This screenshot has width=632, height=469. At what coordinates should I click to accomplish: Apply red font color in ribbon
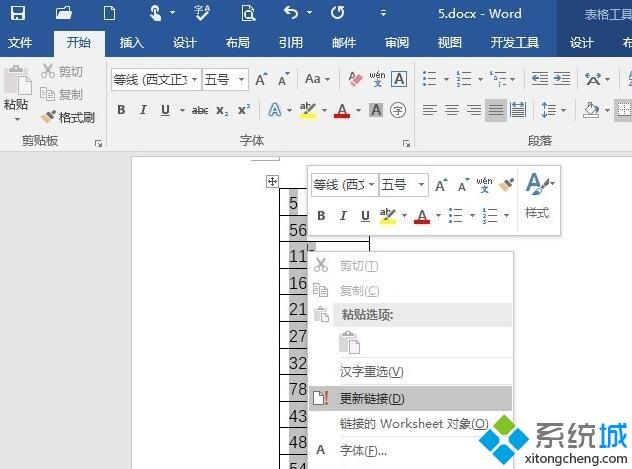coord(342,110)
